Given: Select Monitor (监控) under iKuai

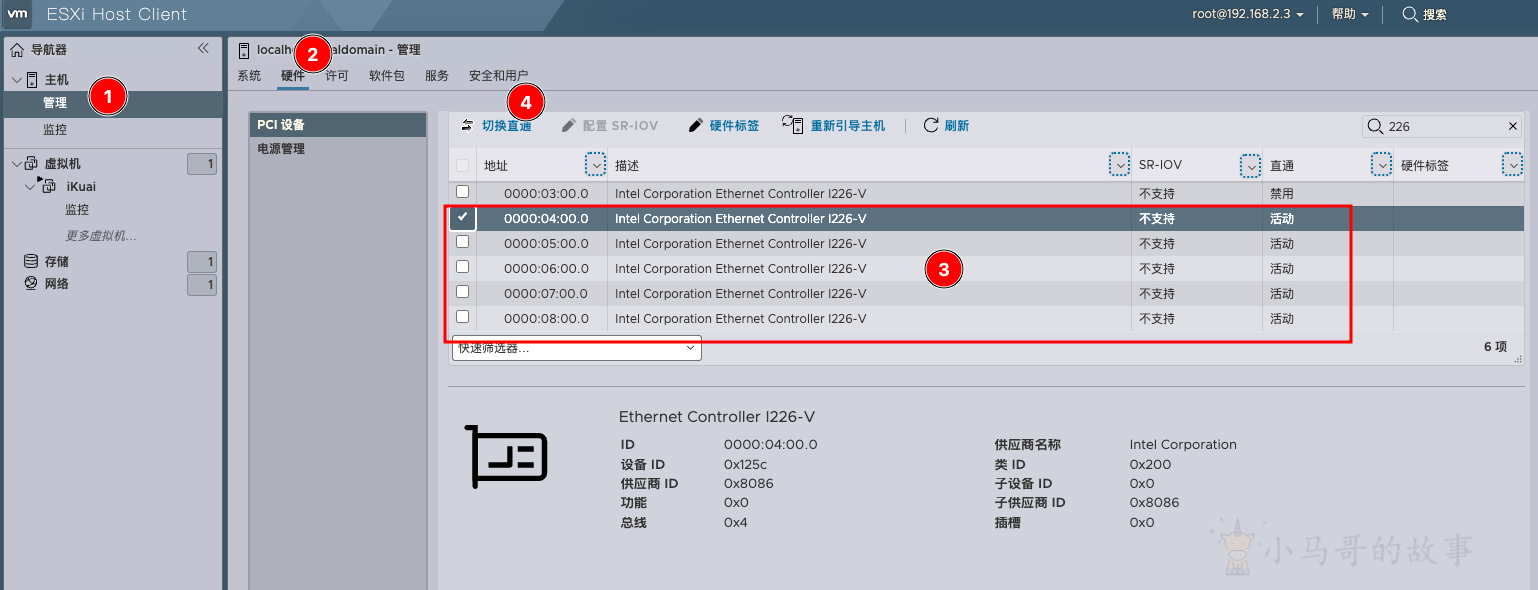Looking at the screenshot, I should point(77,210).
